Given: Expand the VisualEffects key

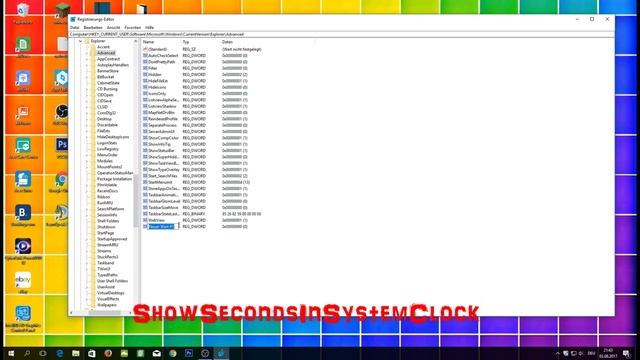Looking at the screenshot, I should coord(87,299).
